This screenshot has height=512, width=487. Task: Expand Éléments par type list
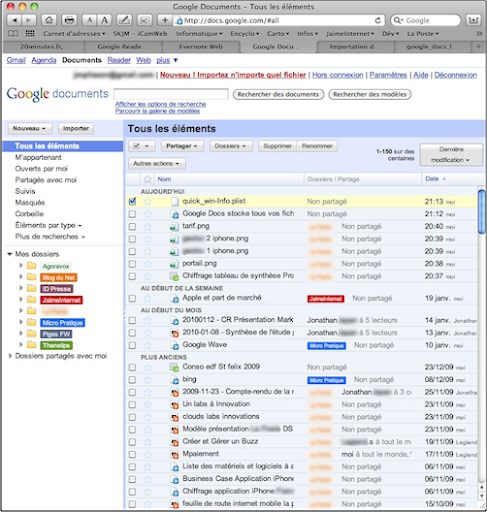48,225
